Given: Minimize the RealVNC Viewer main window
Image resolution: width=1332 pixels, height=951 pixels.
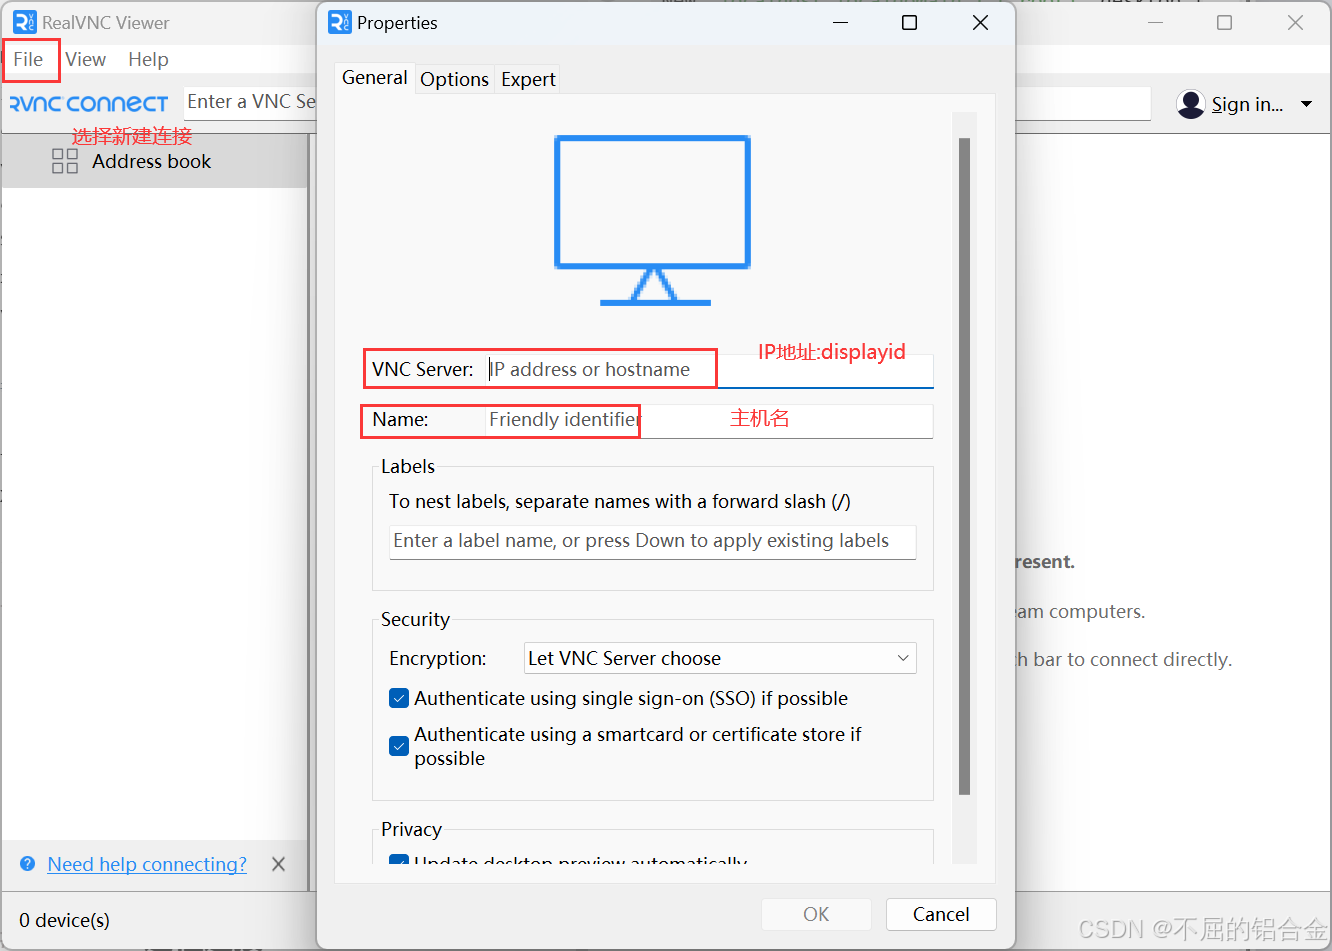Looking at the screenshot, I should point(1155,22).
